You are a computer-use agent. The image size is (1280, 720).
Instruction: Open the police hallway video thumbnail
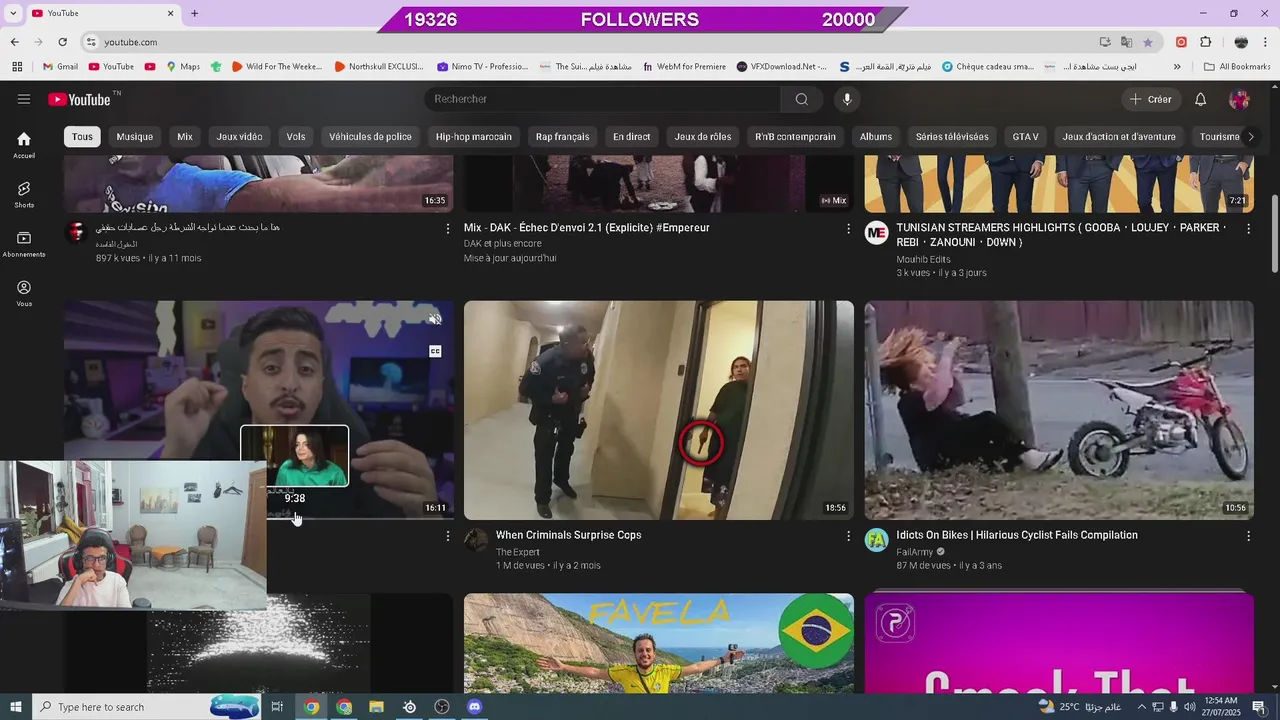coord(659,410)
